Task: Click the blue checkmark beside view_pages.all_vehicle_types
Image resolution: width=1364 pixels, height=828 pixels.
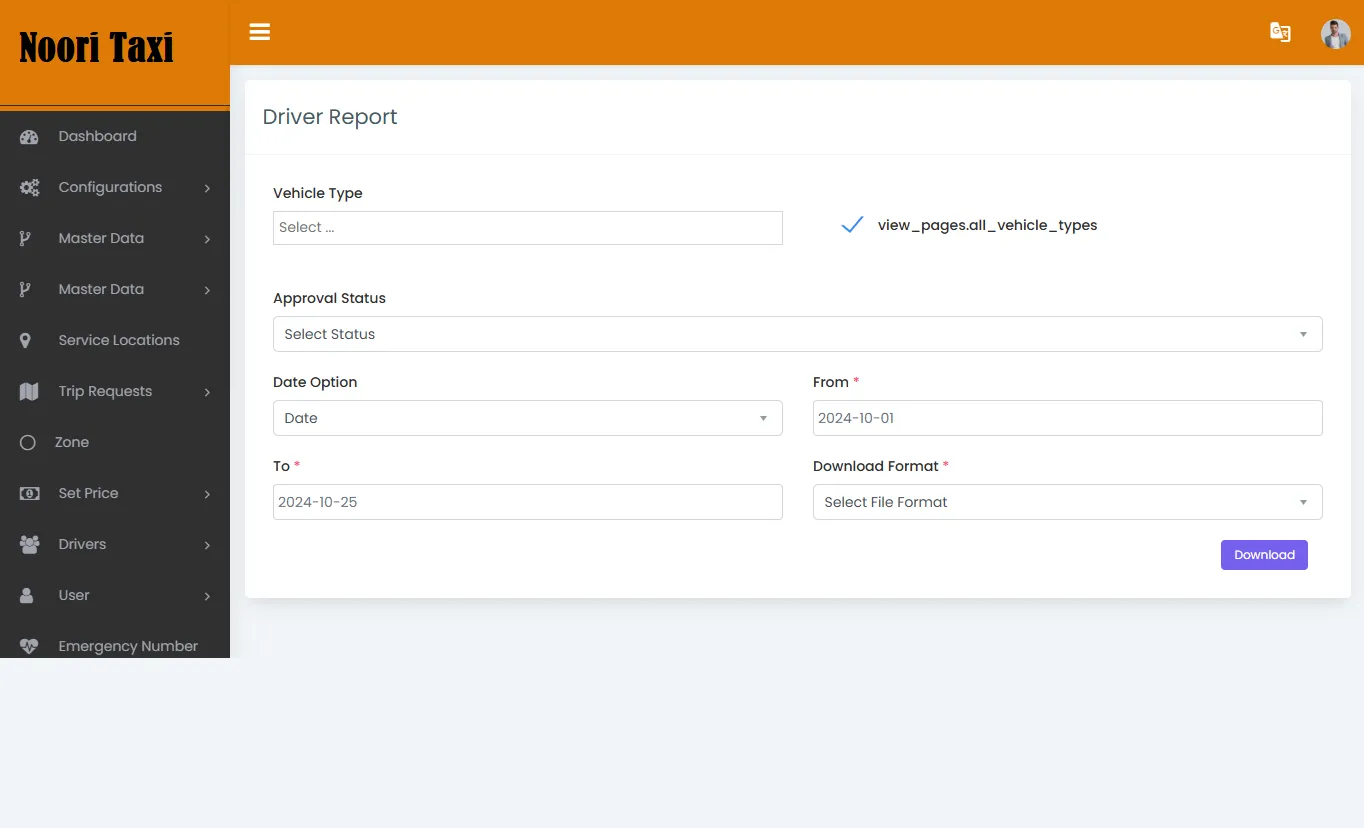Action: pyautogui.click(x=851, y=225)
